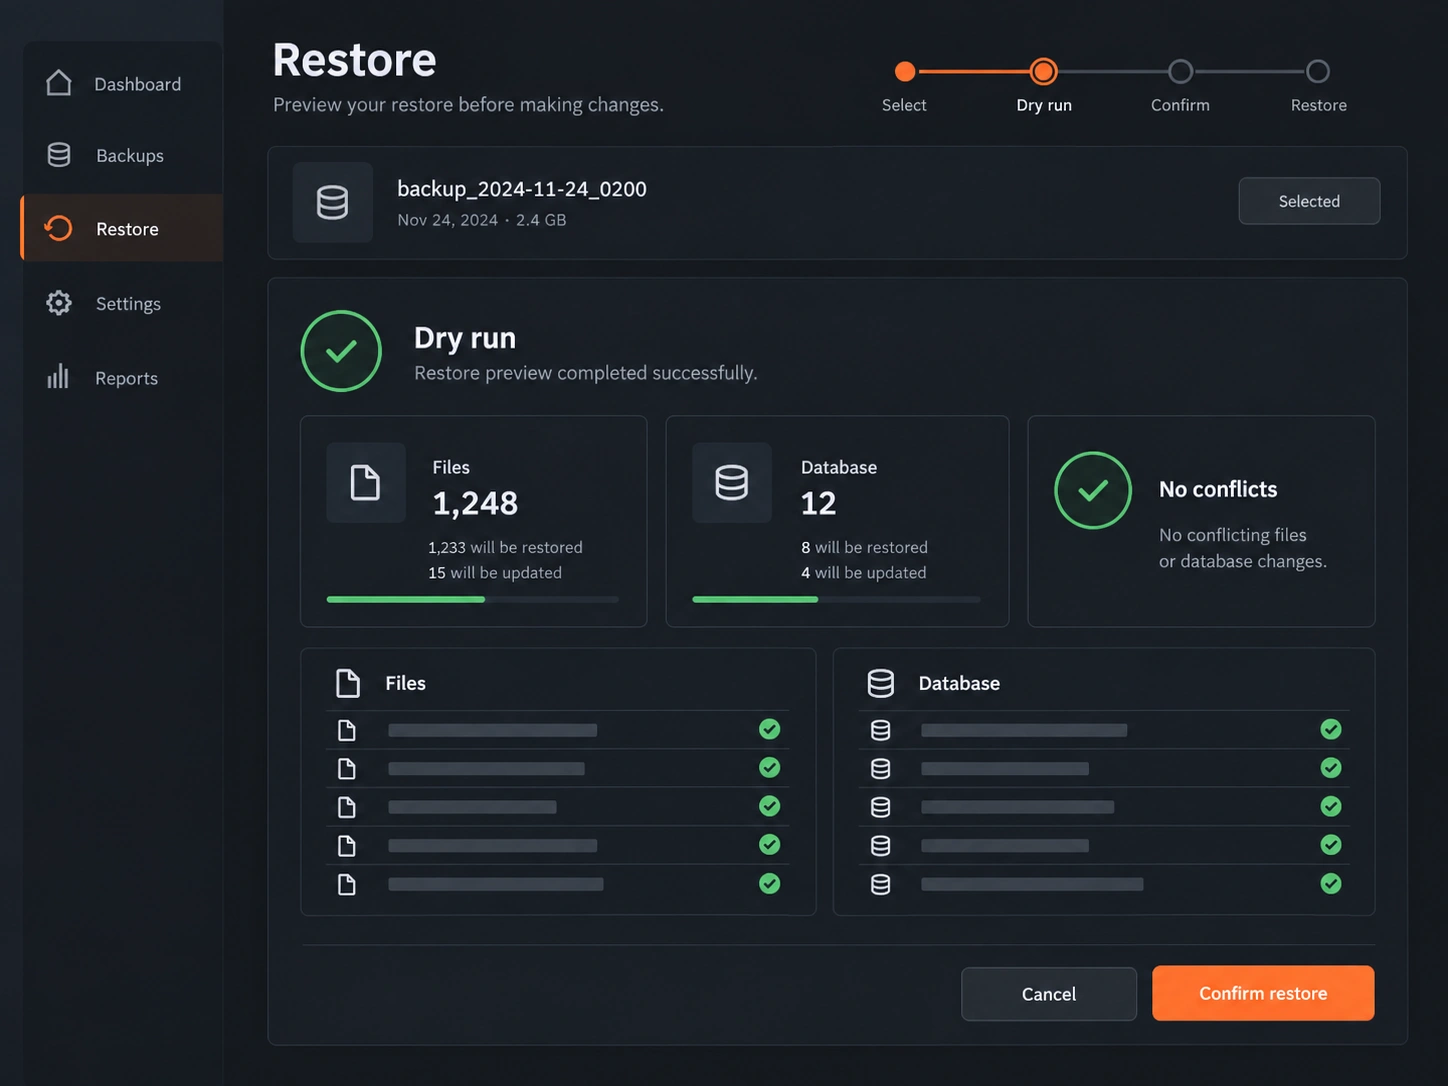Click the text "4 will be updated"

(x=864, y=572)
